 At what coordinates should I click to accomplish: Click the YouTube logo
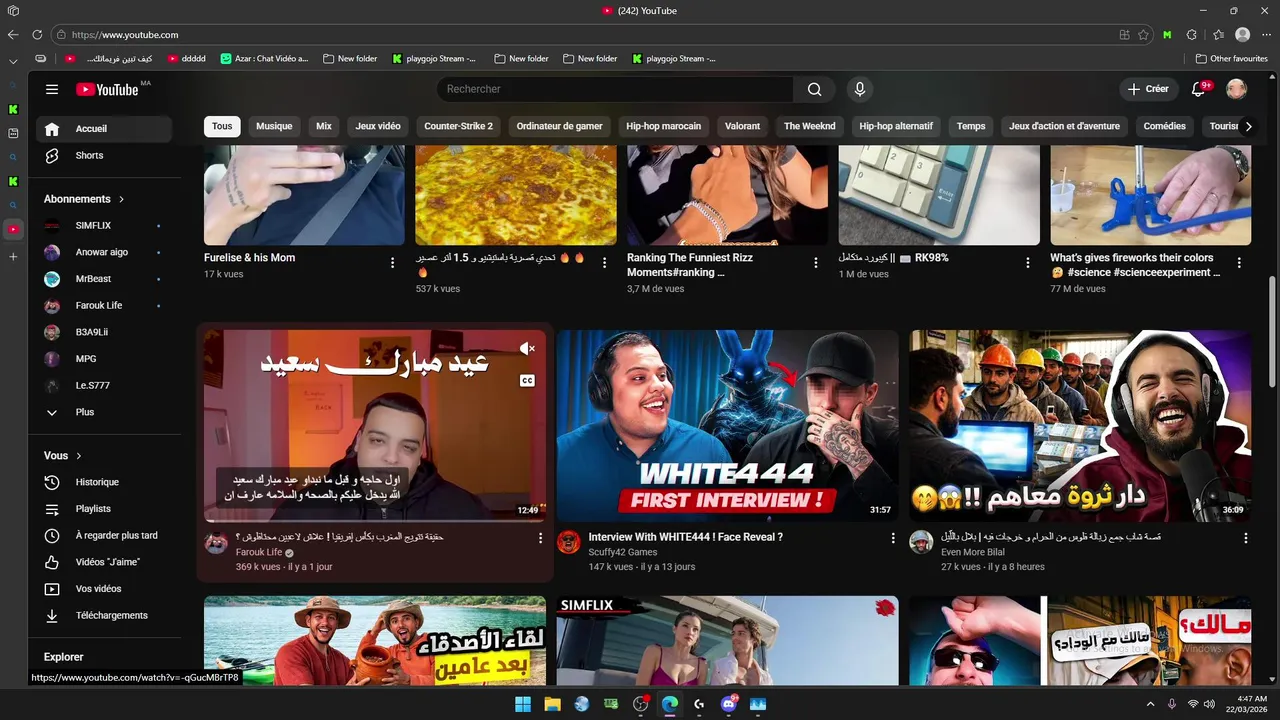pos(108,89)
